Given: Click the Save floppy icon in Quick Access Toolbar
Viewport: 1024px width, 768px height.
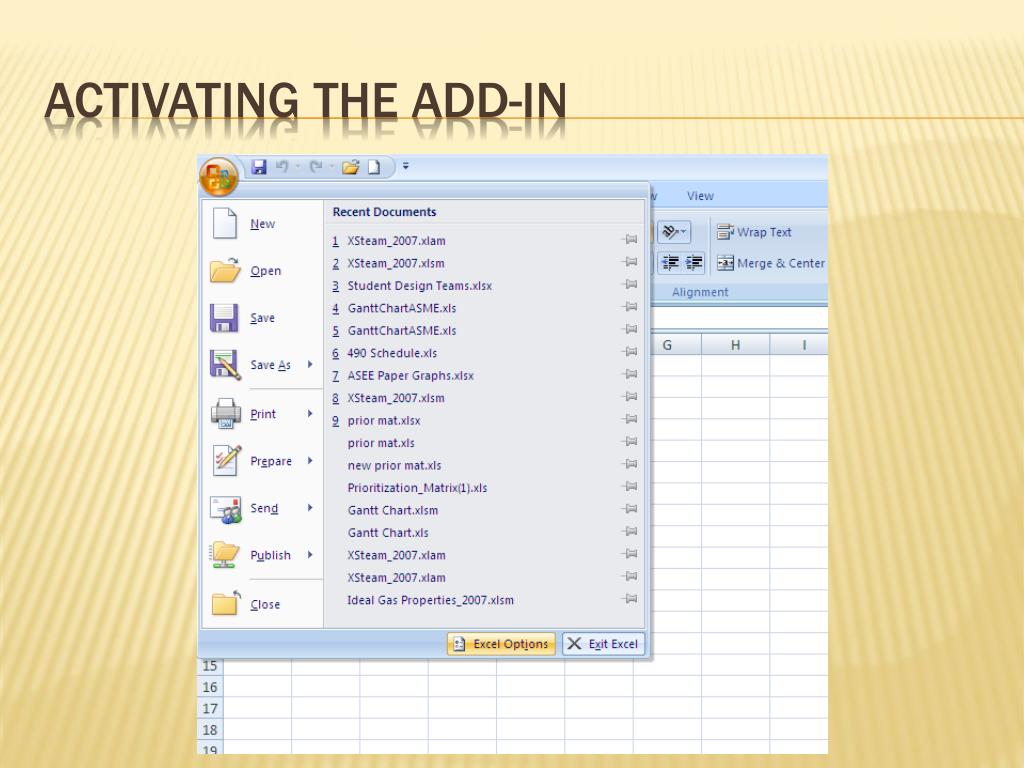Looking at the screenshot, I should click(259, 167).
